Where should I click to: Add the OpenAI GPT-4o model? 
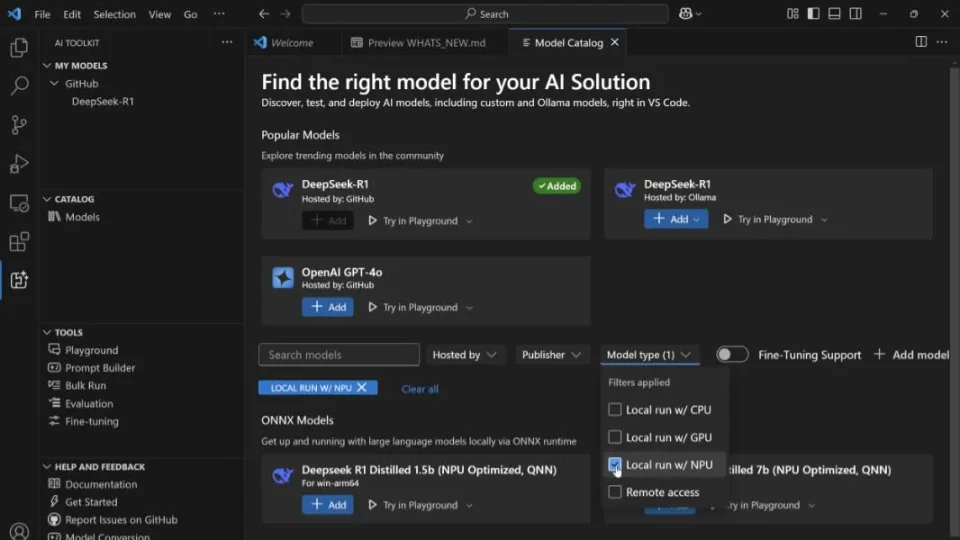(x=328, y=307)
